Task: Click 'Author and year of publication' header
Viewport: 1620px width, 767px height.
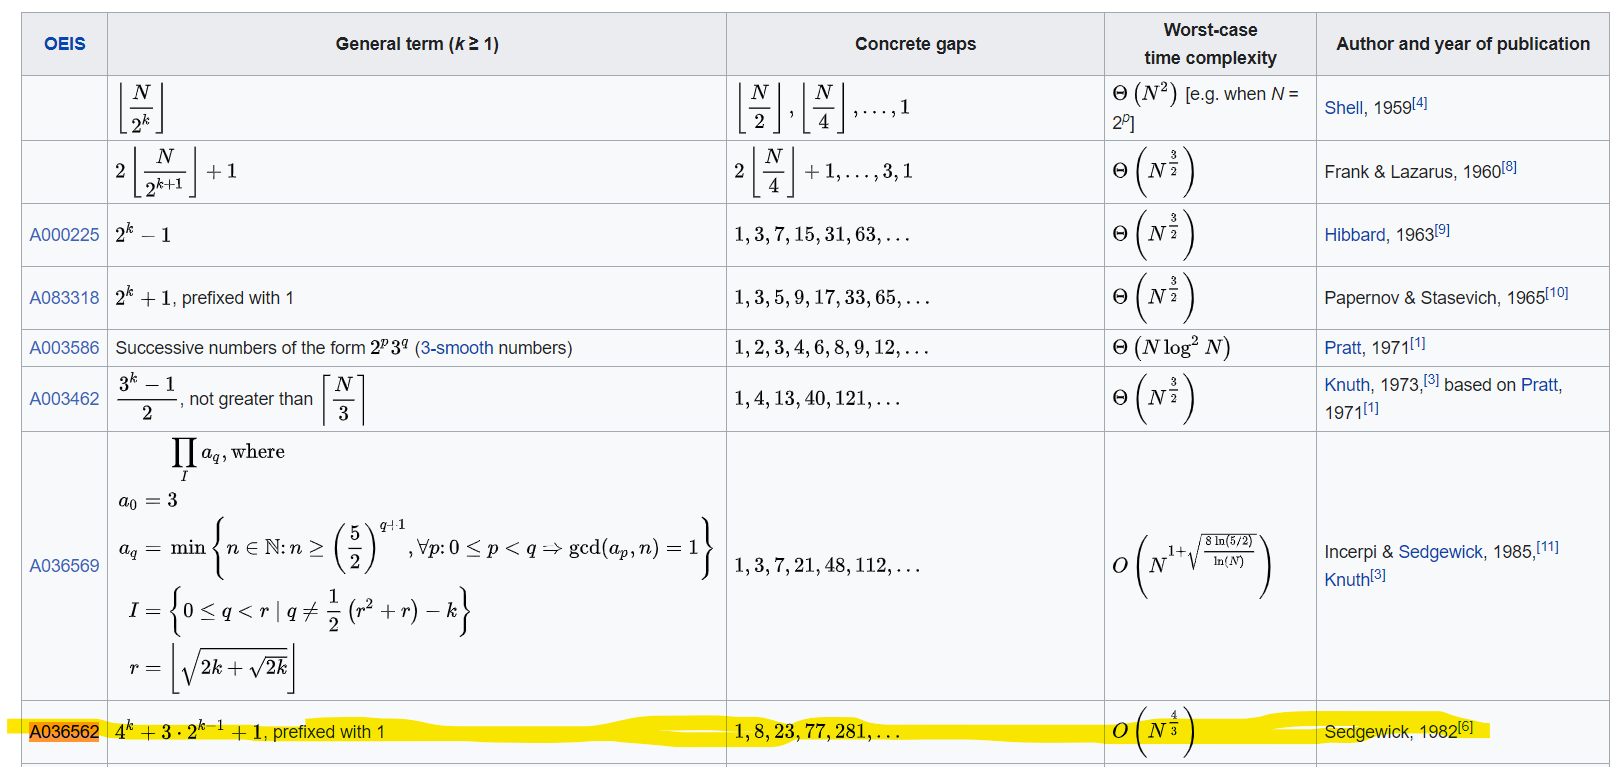Action: pyautogui.click(x=1463, y=44)
